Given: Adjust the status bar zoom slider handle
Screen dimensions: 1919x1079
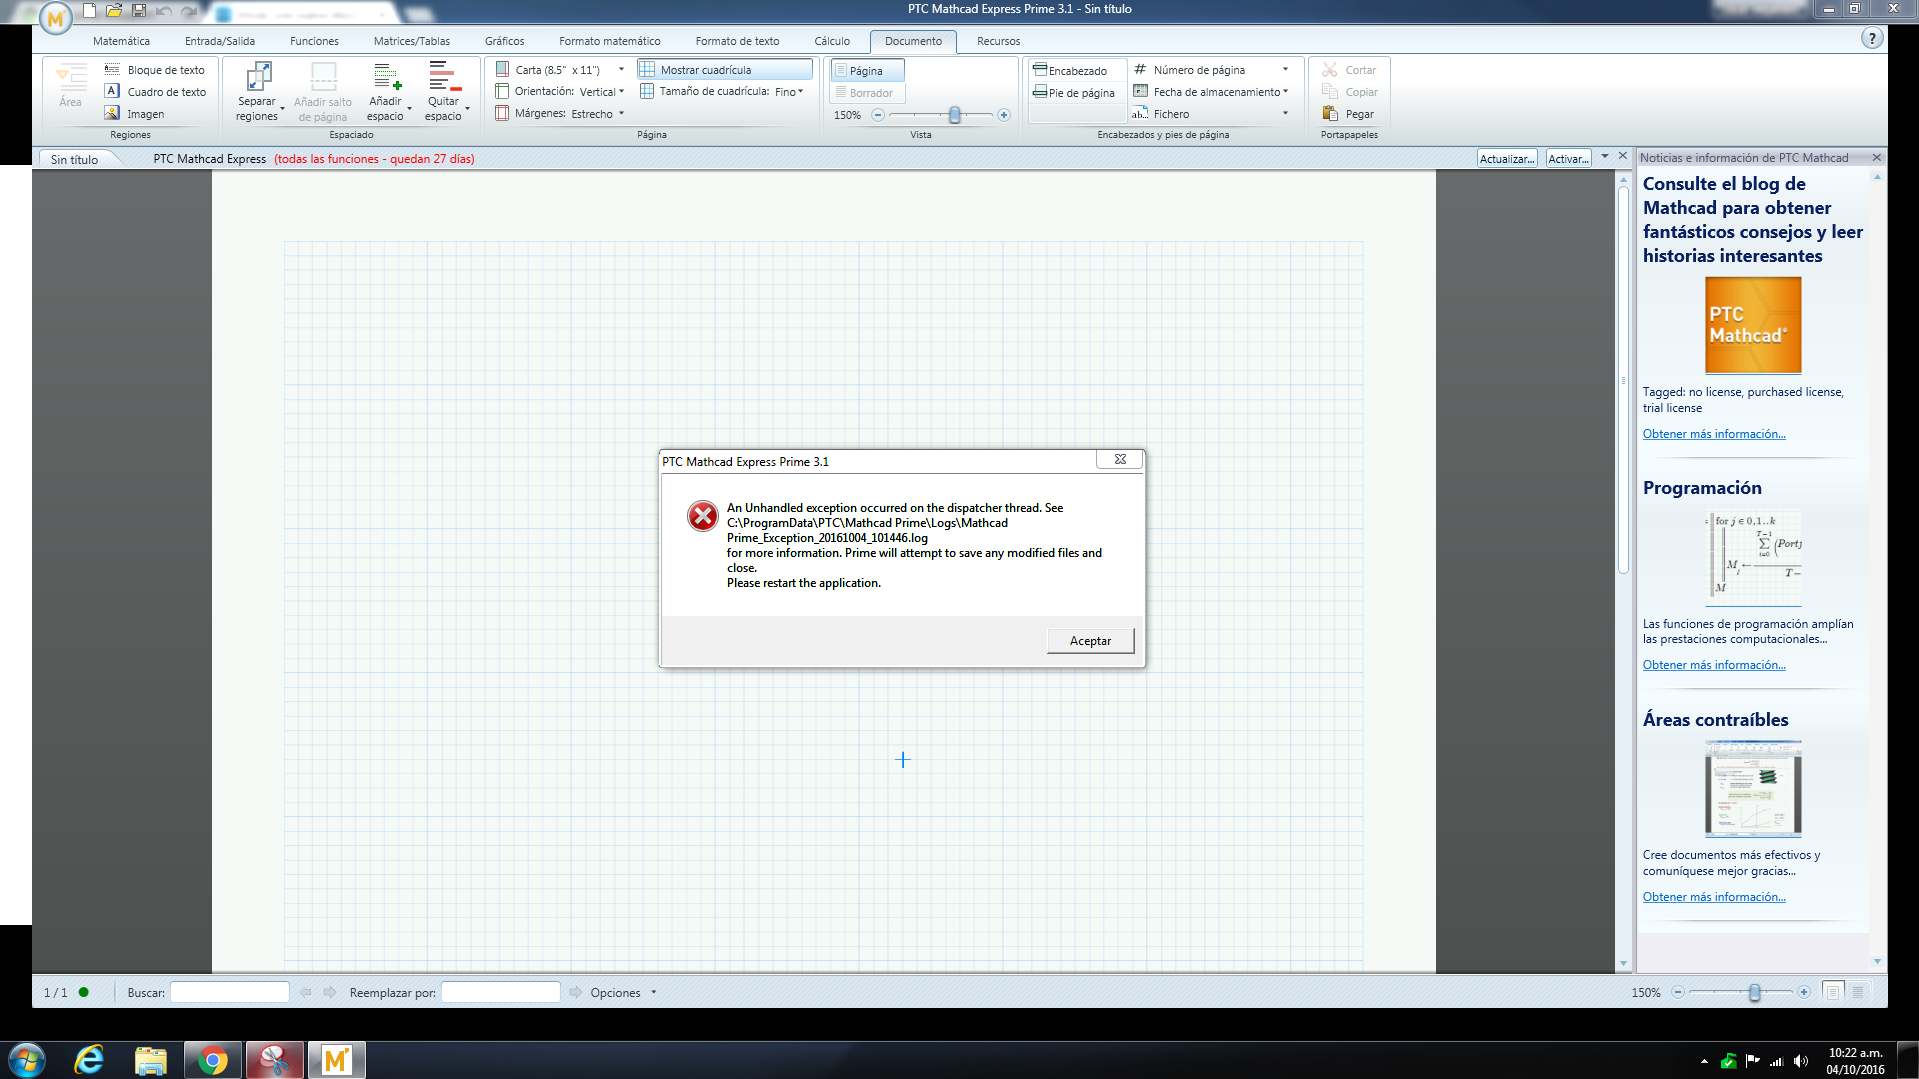Looking at the screenshot, I should (1755, 992).
